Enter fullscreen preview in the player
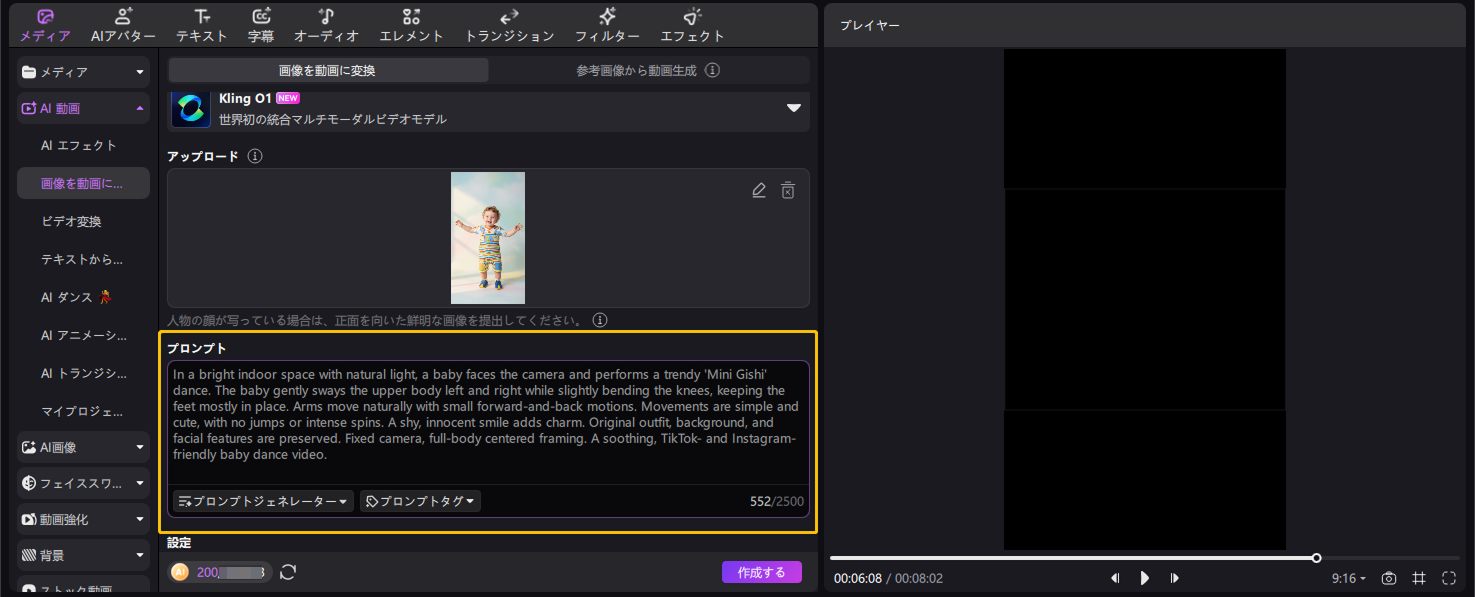The width and height of the screenshot is (1475, 597). [x=1449, y=578]
